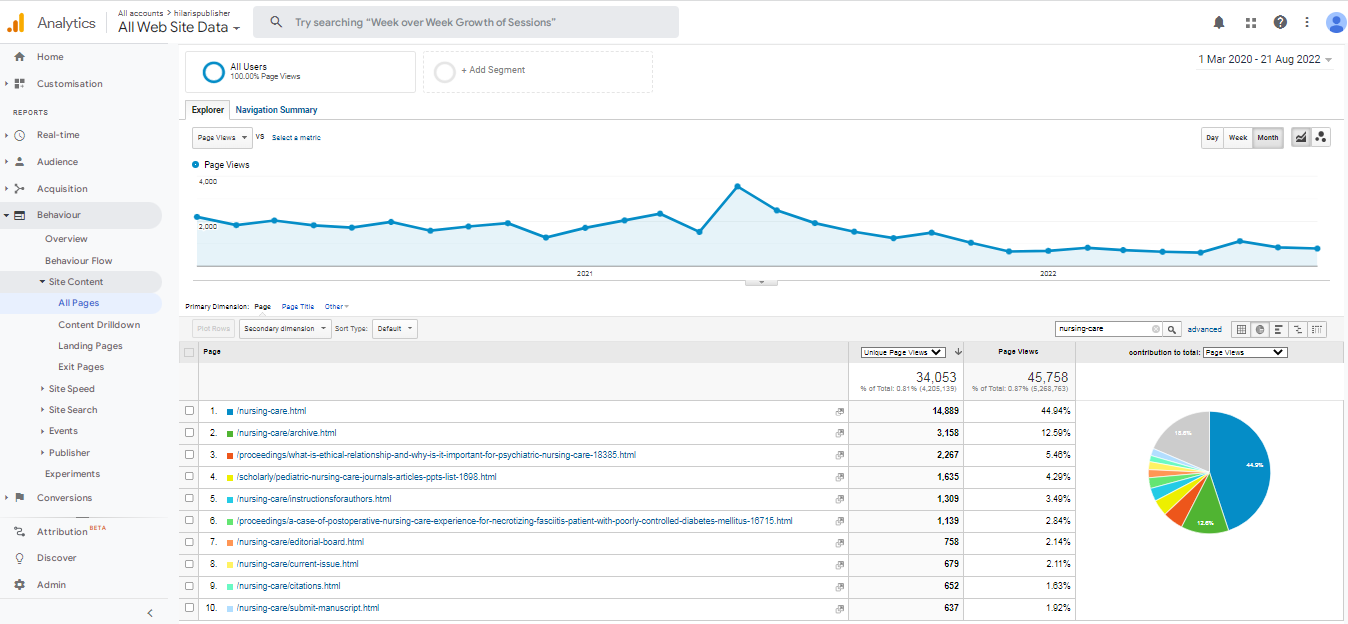Open the help question mark icon

pyautogui.click(x=1280, y=22)
